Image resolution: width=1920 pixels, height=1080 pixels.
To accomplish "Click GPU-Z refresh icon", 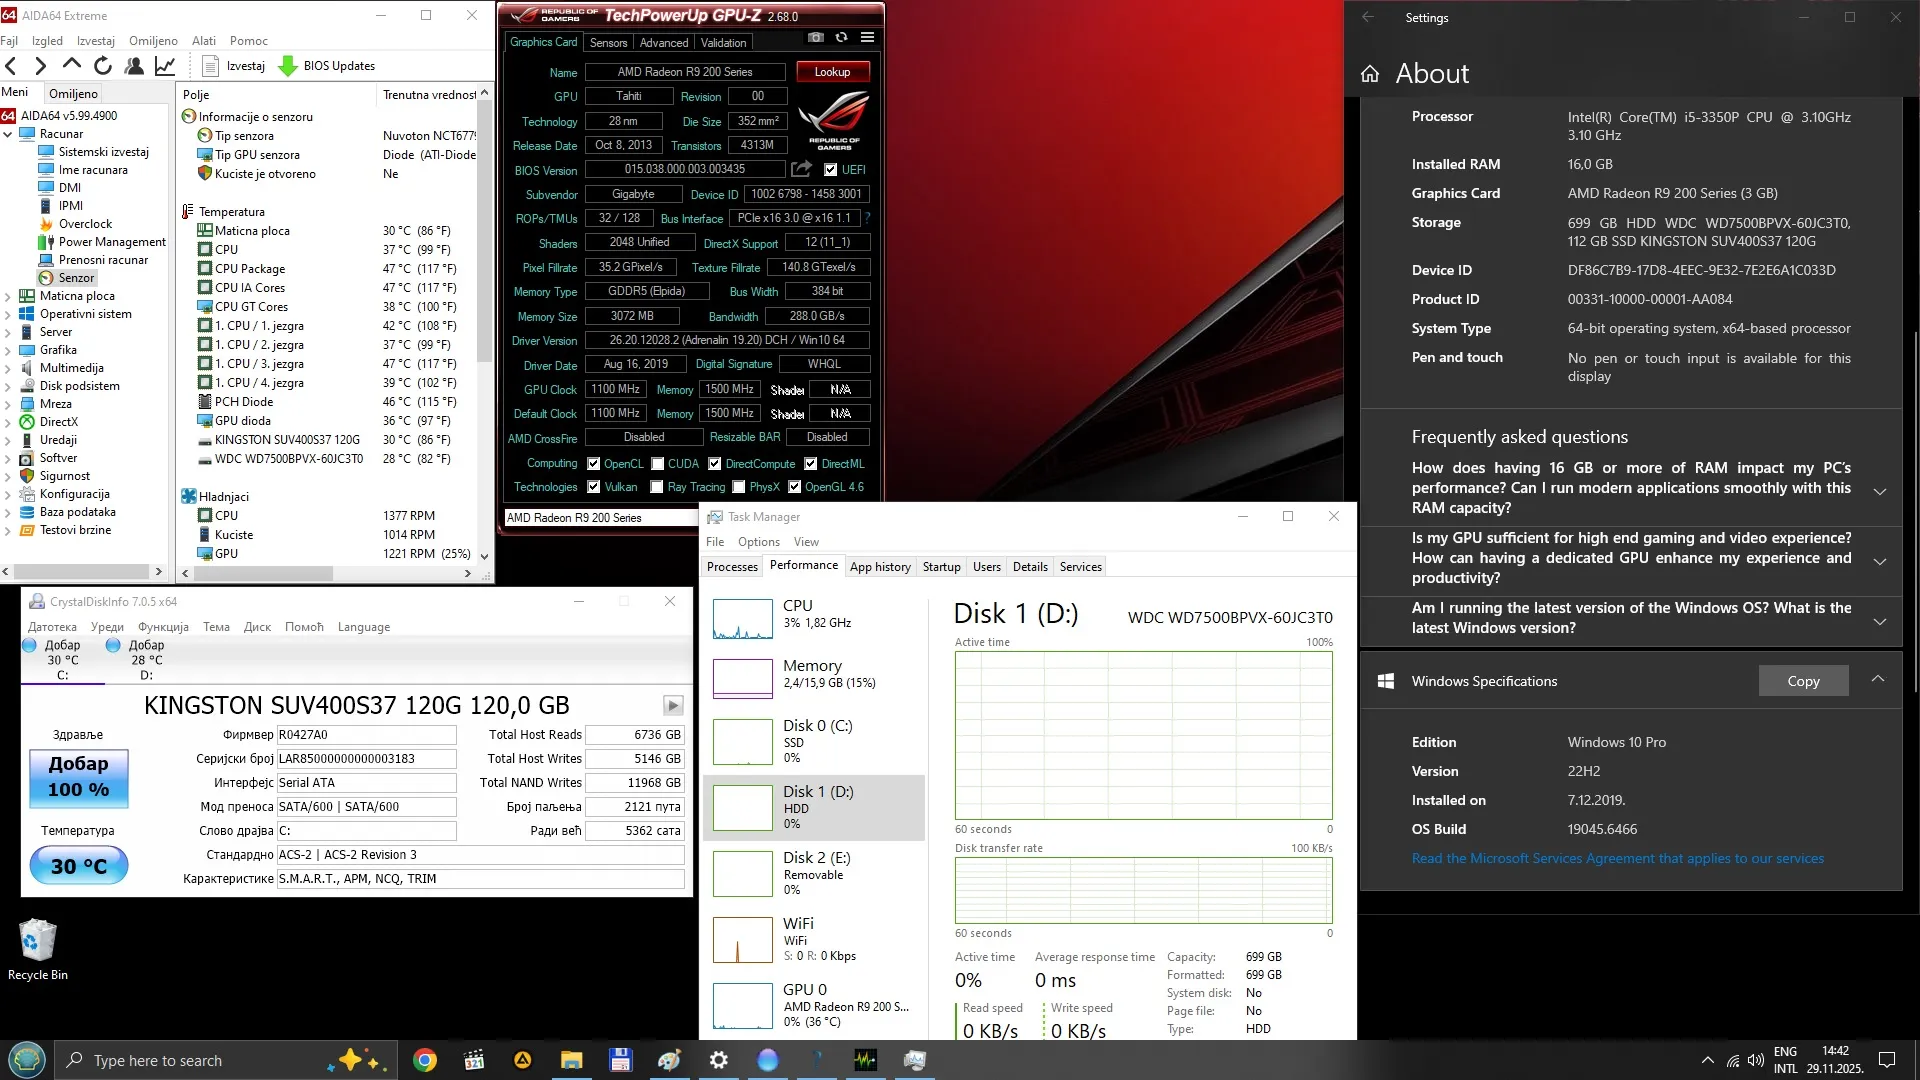I will (841, 37).
